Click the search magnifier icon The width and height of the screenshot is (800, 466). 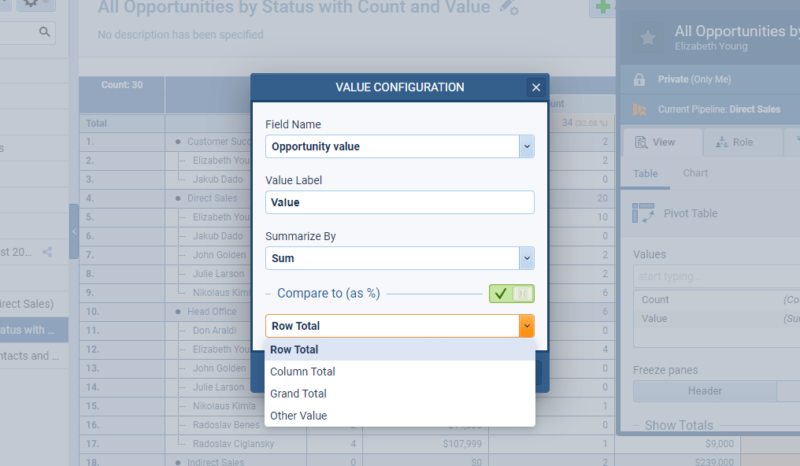pos(45,32)
